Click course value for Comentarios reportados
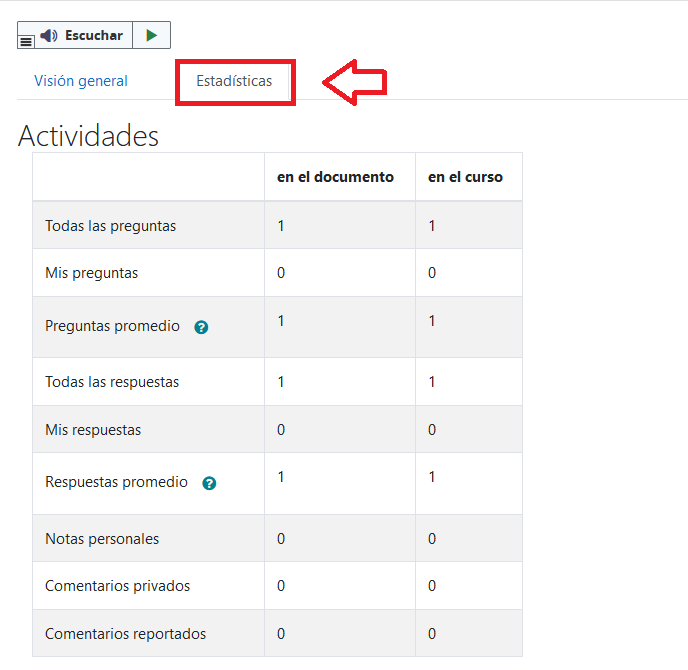The image size is (688, 670). coord(432,634)
